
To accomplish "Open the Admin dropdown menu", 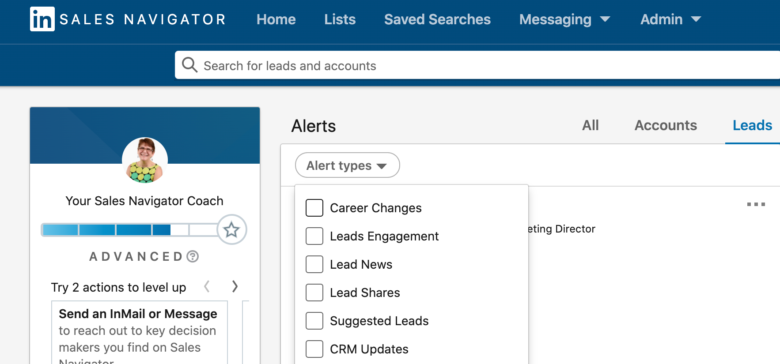I will pyautogui.click(x=670, y=19).
